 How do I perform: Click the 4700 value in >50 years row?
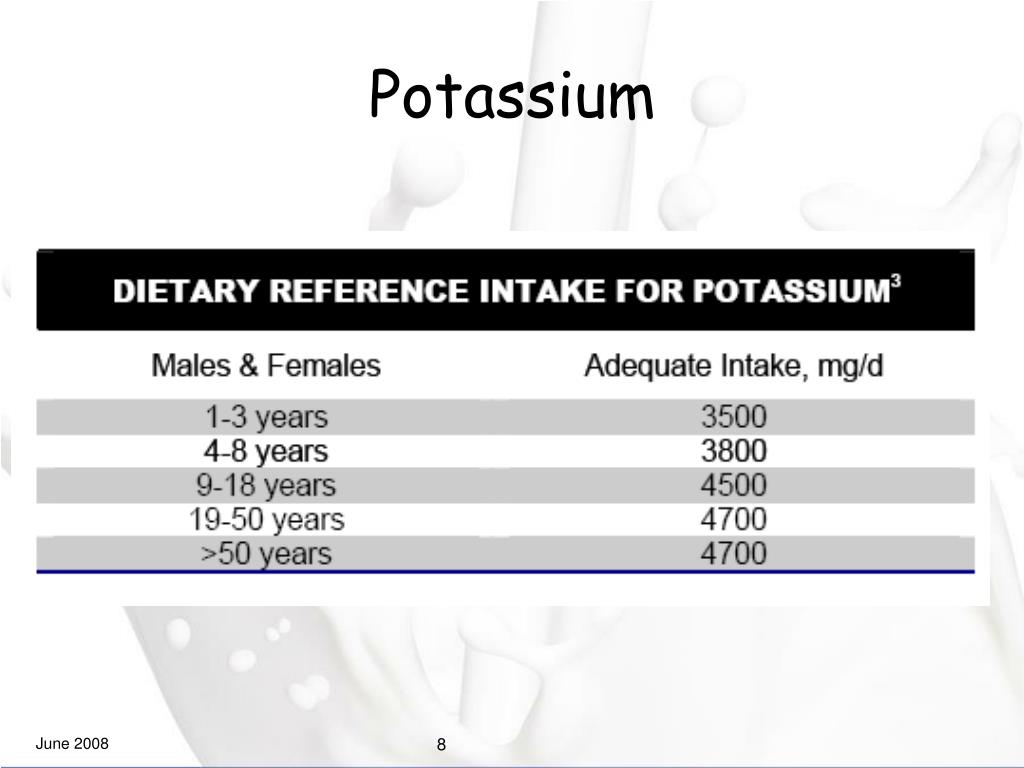click(x=733, y=553)
